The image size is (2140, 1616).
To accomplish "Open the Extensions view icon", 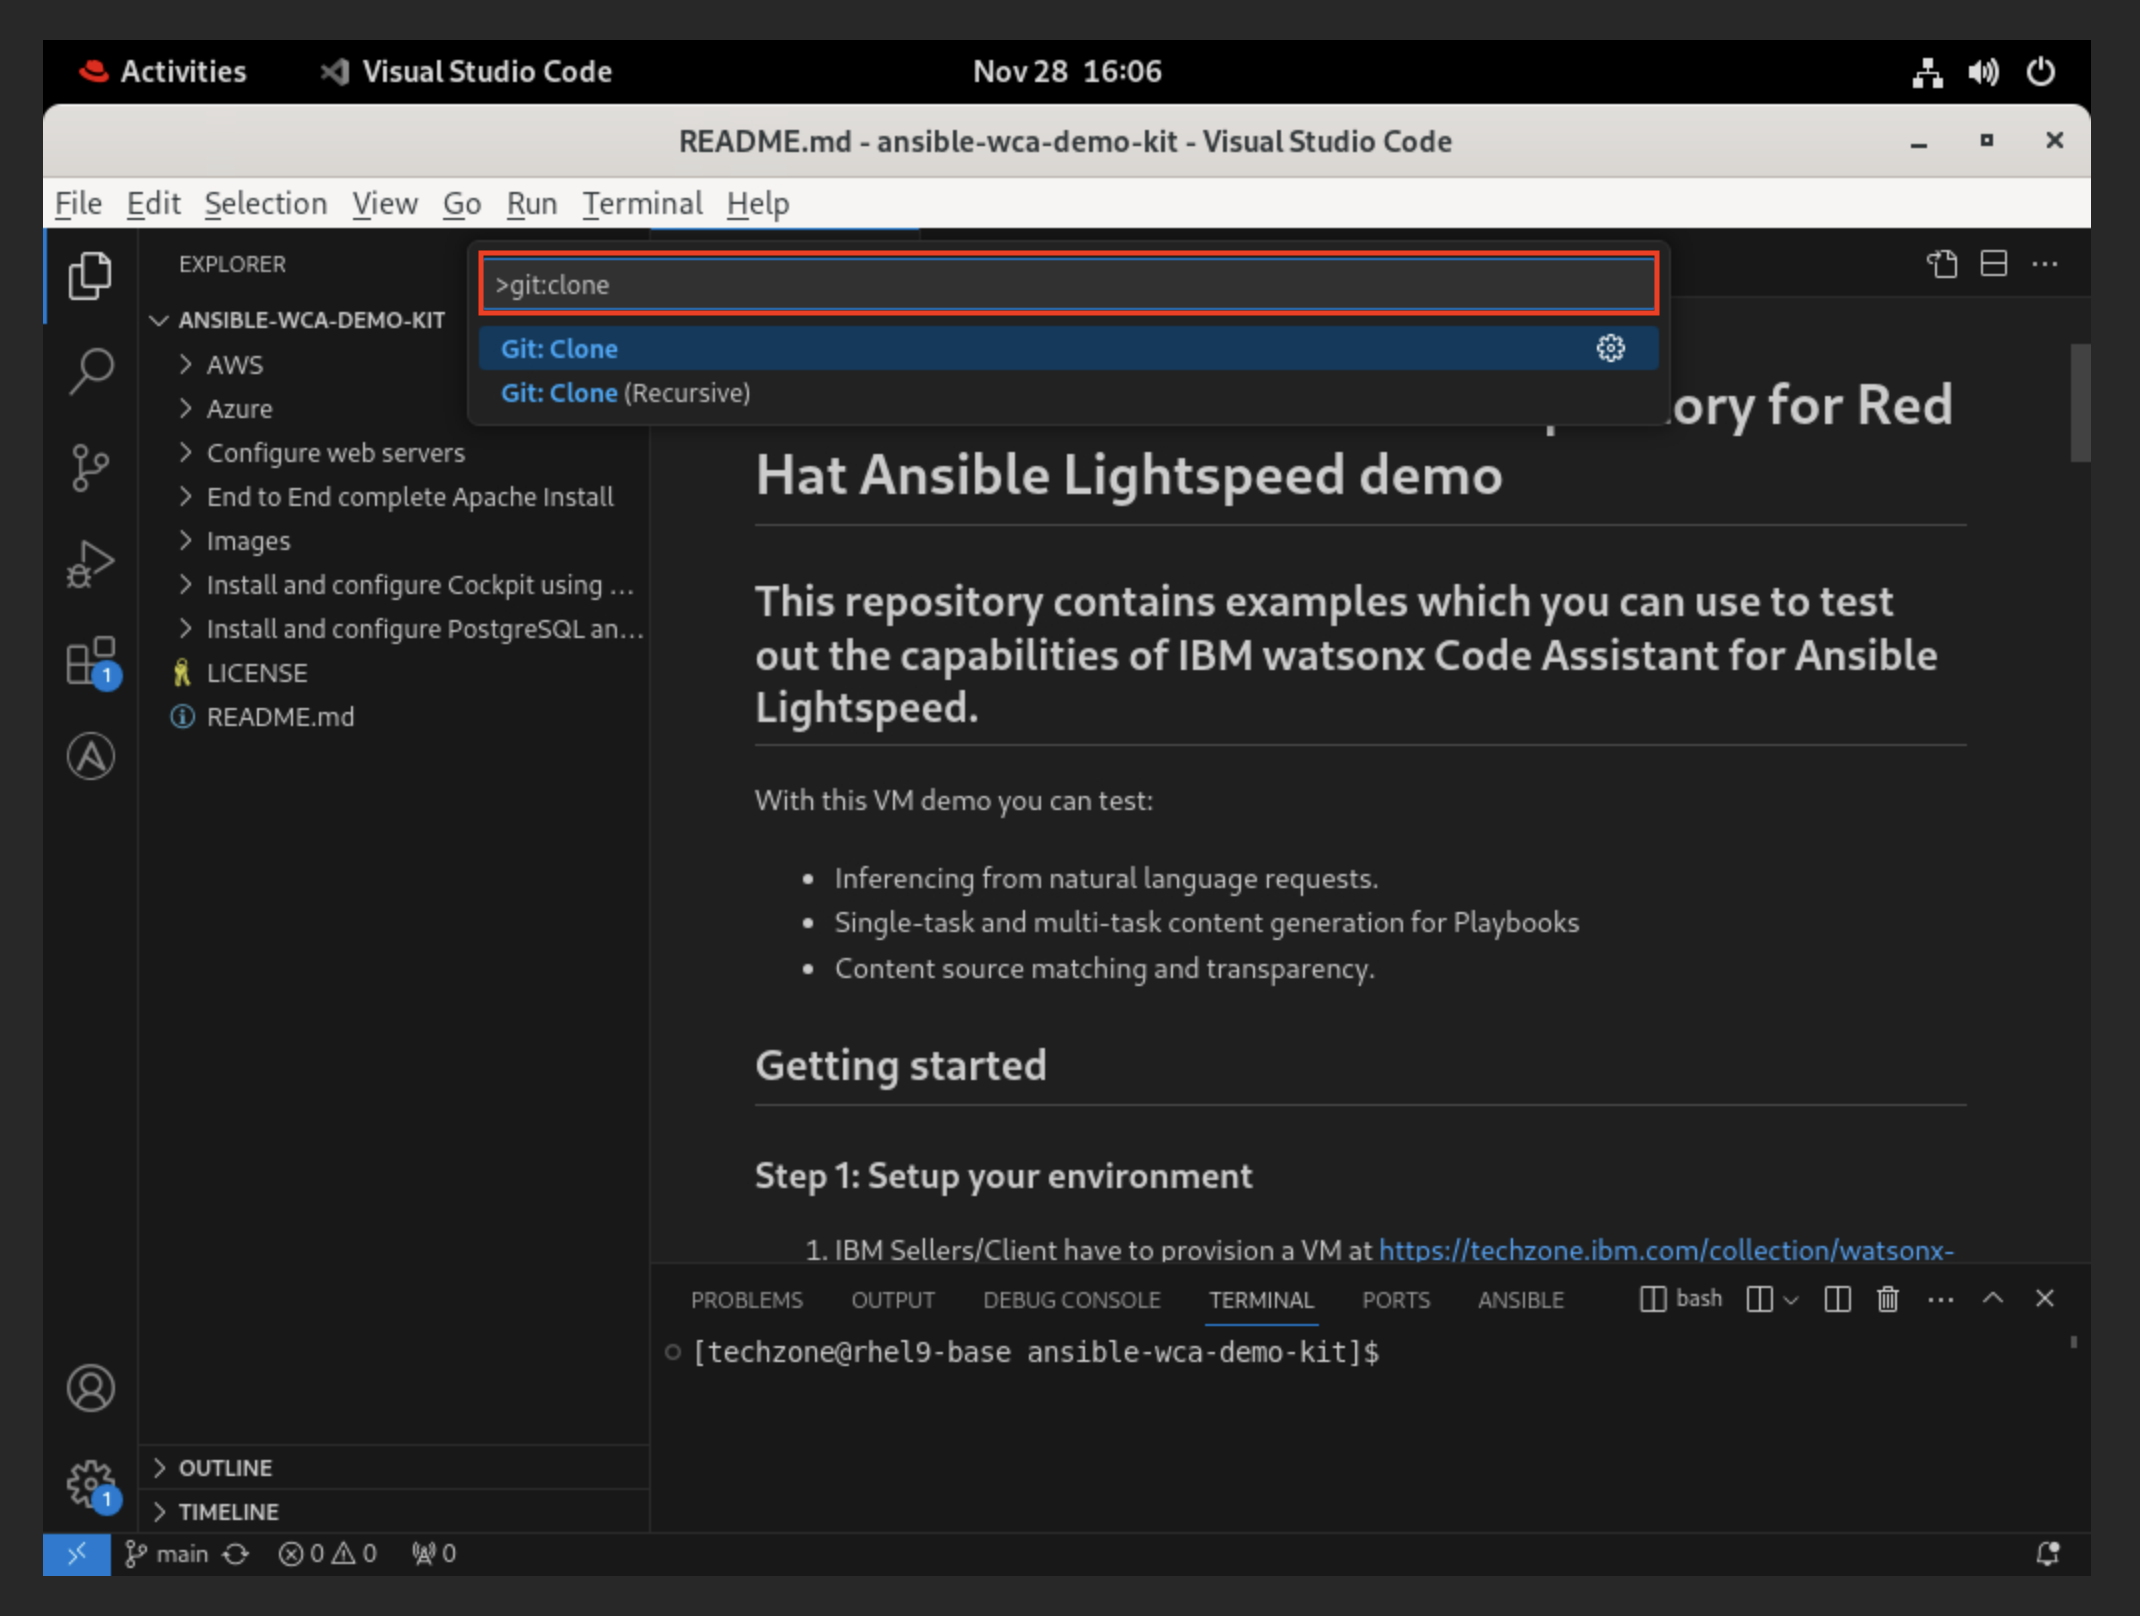I will [90, 661].
